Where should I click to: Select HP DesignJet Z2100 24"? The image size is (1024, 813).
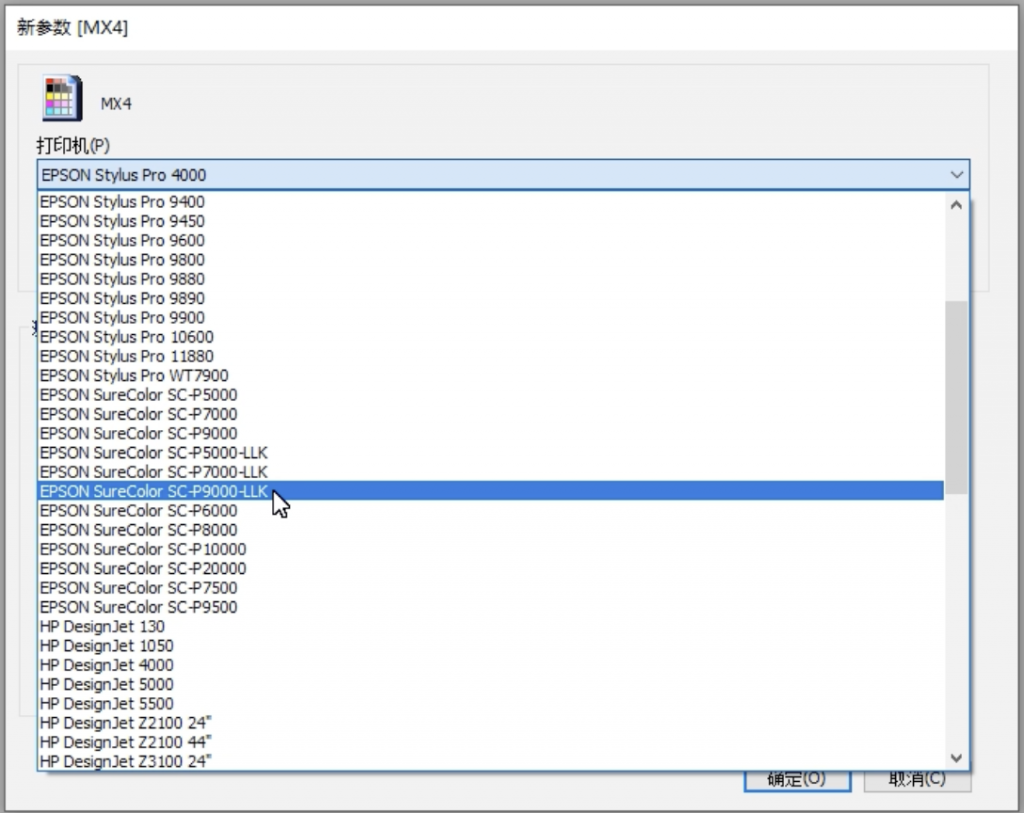490,723
